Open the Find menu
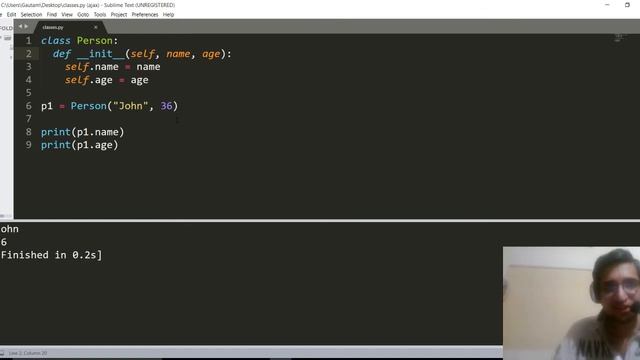 click(51, 15)
